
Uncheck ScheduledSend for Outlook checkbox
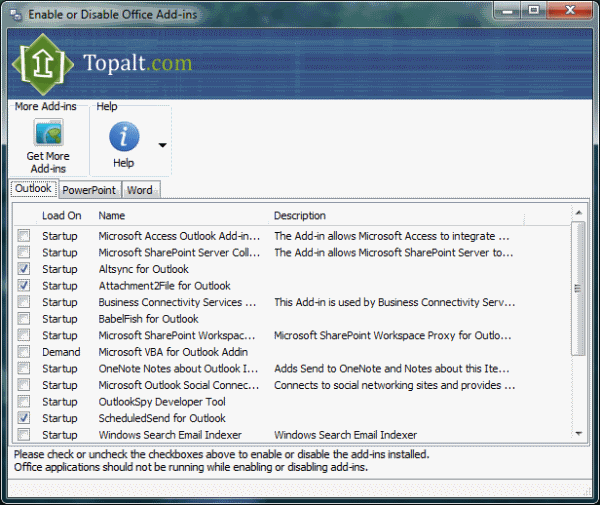(24, 418)
